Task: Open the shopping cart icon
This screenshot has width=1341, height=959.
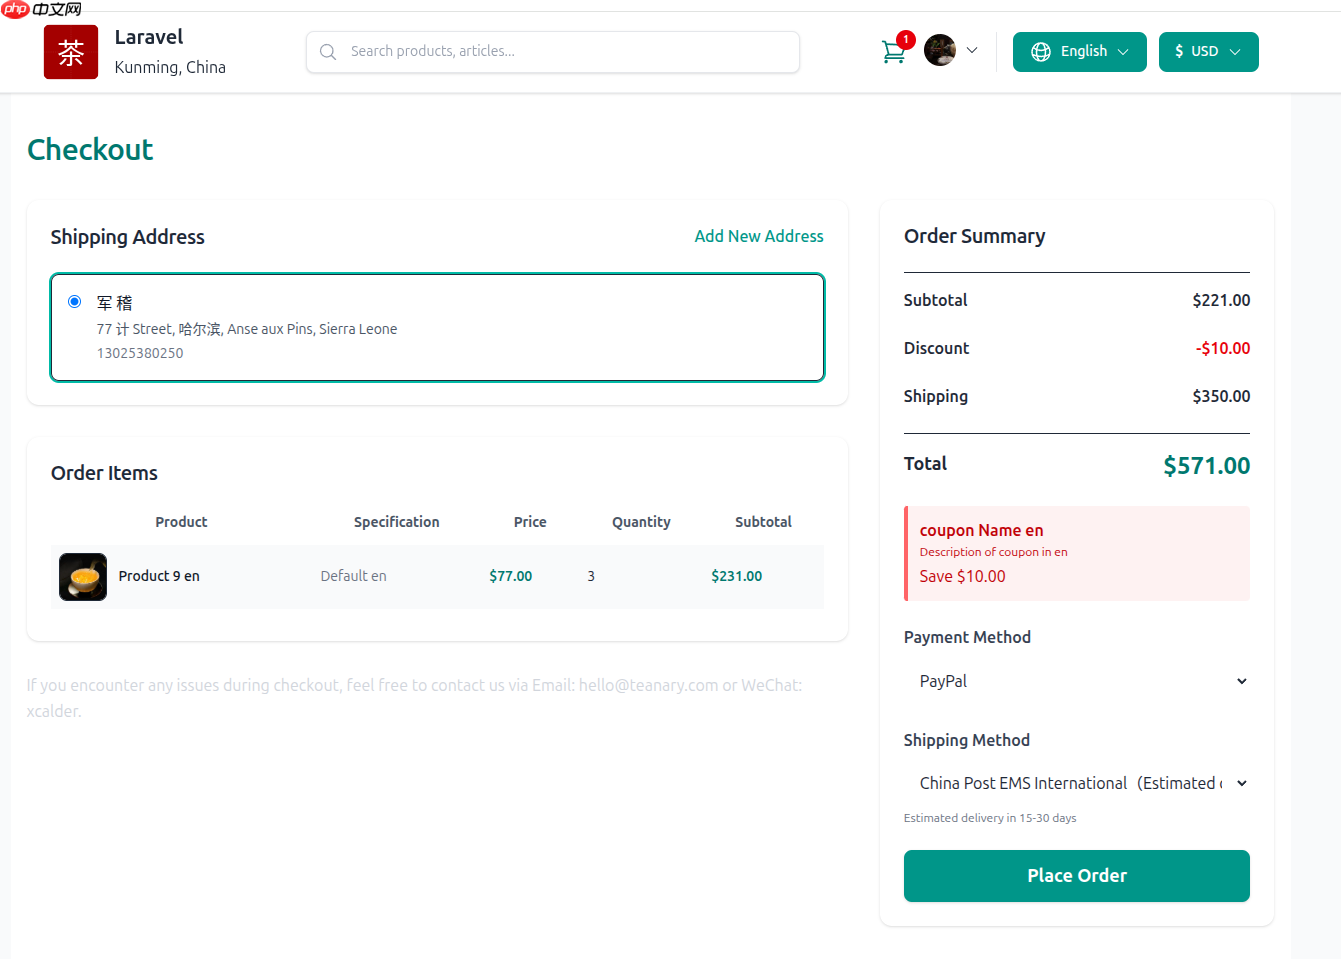Action: pyautogui.click(x=893, y=52)
